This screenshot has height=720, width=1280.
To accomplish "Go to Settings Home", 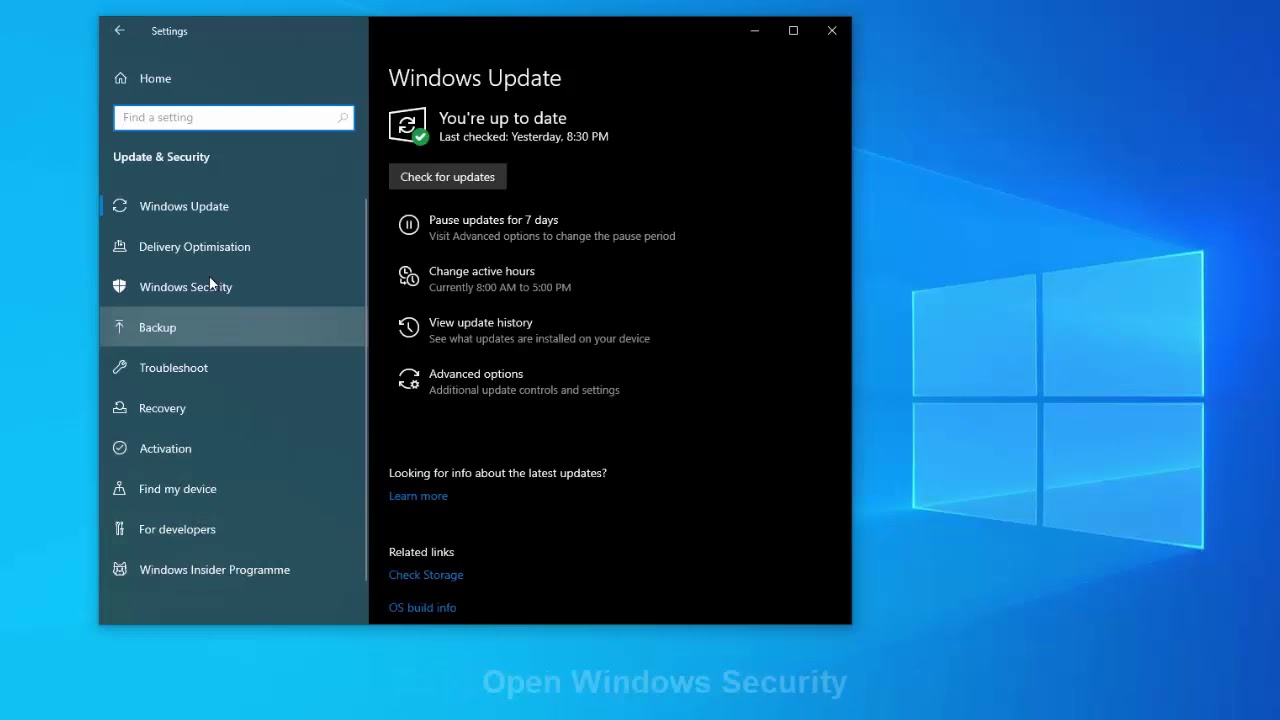I will [233, 78].
